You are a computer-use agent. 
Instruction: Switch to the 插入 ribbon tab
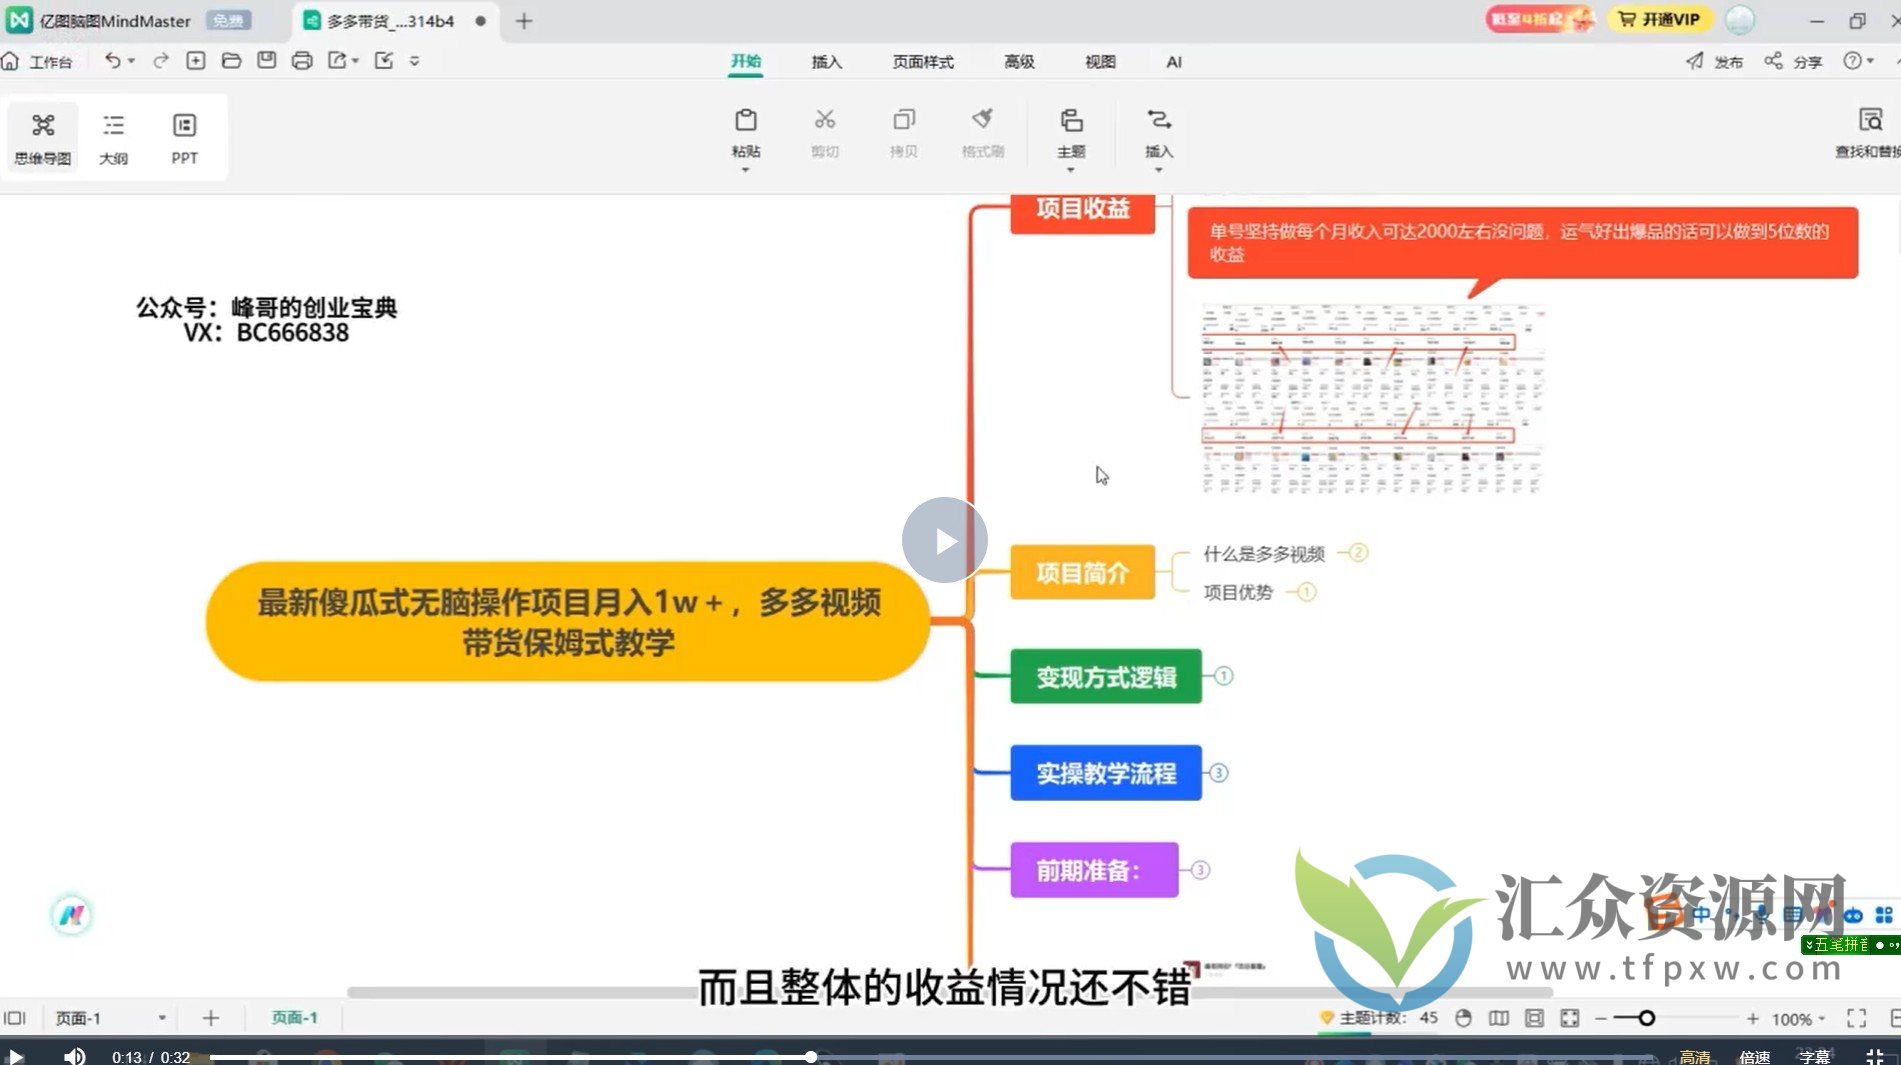[x=826, y=61]
